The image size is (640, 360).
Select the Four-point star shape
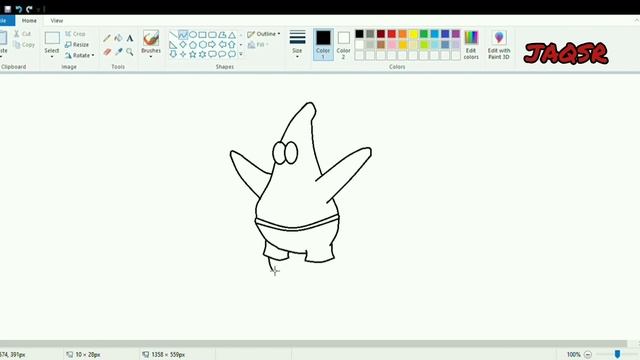tap(183, 54)
